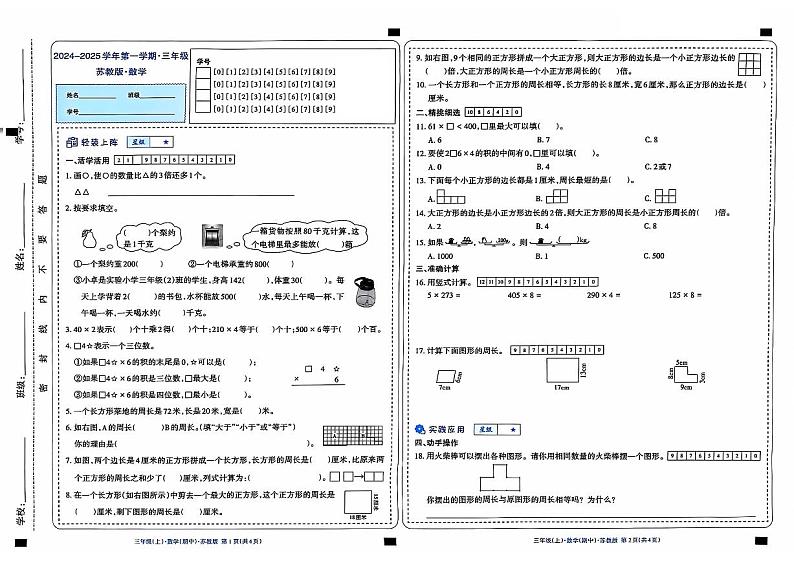Click the star in the 轻装上阵 星级 box
Screen dimensions: 794x561
pos(166,142)
